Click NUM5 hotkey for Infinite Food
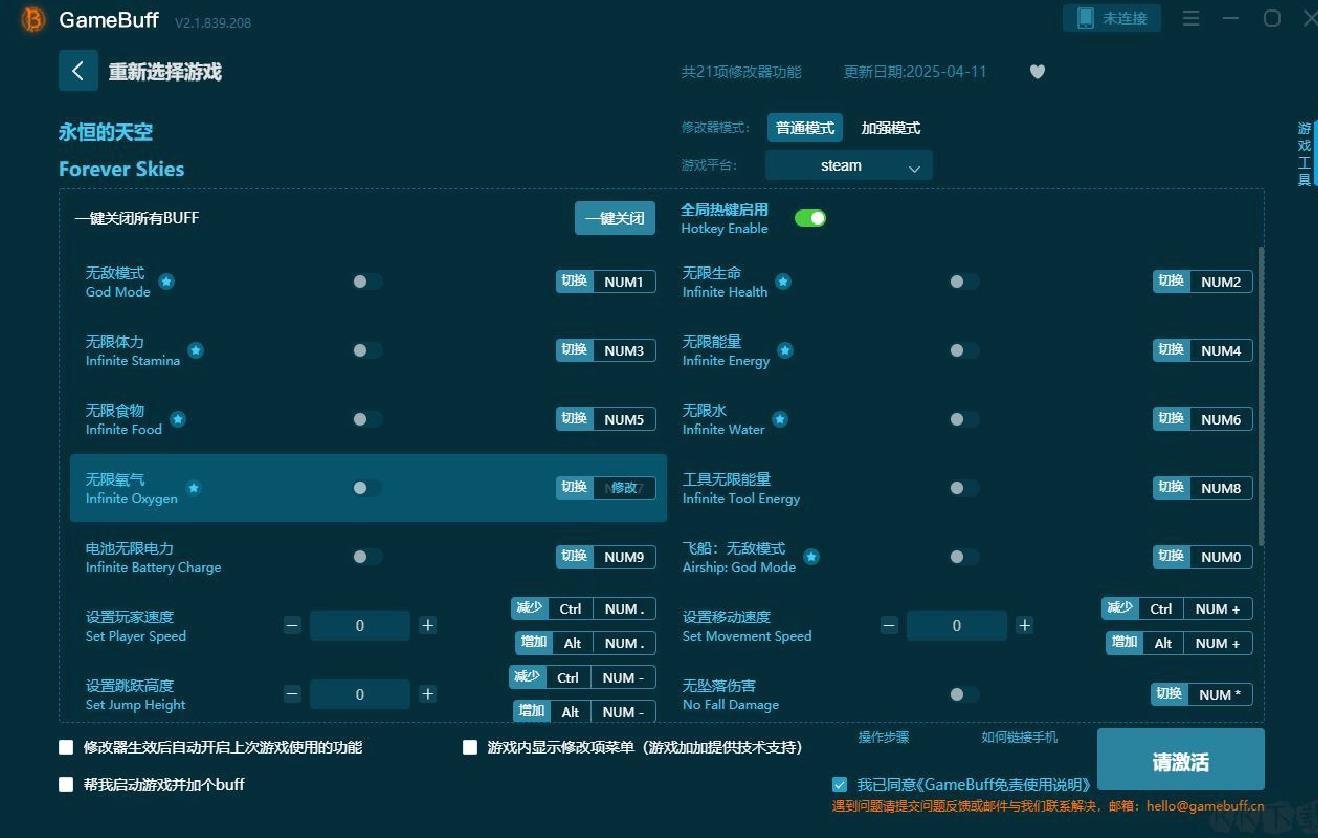This screenshot has height=838, width=1318. tap(624, 420)
